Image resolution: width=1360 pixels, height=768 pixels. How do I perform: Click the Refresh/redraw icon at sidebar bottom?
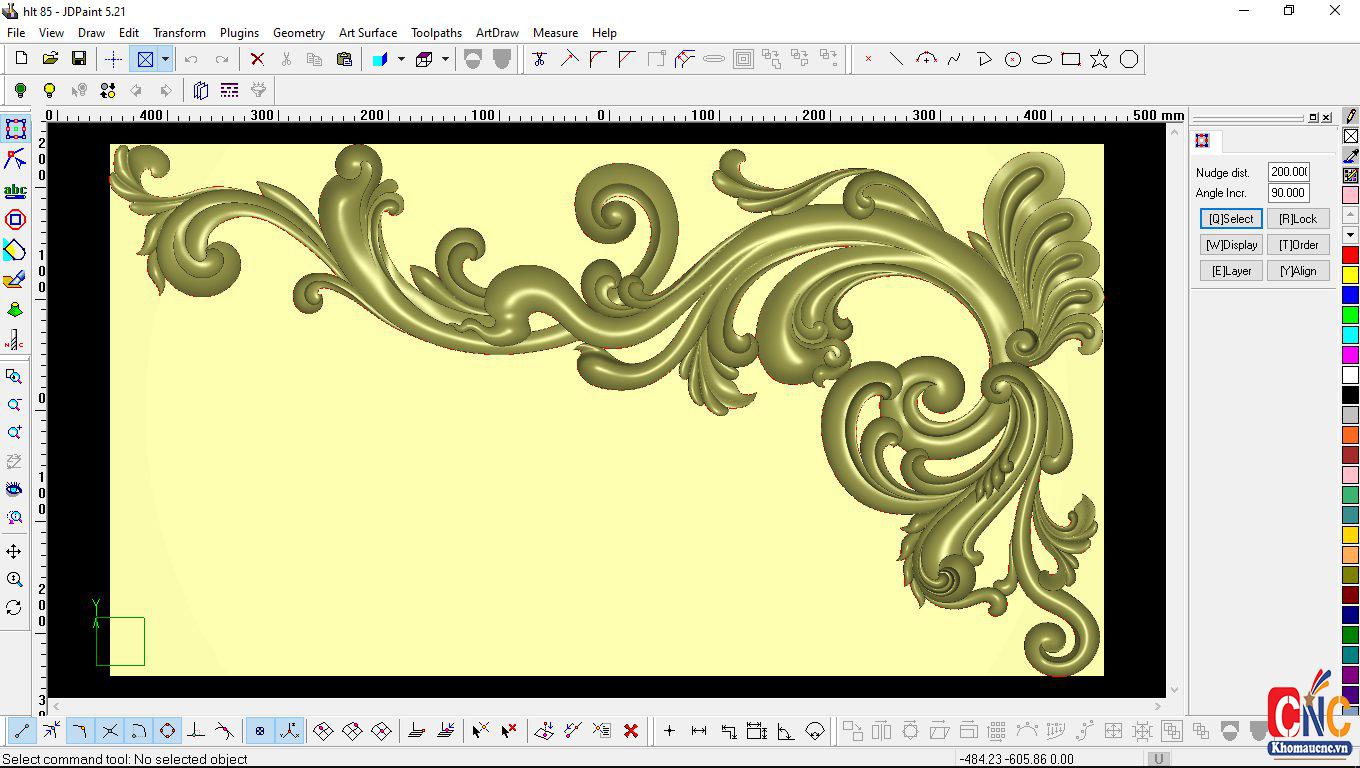pos(16,607)
